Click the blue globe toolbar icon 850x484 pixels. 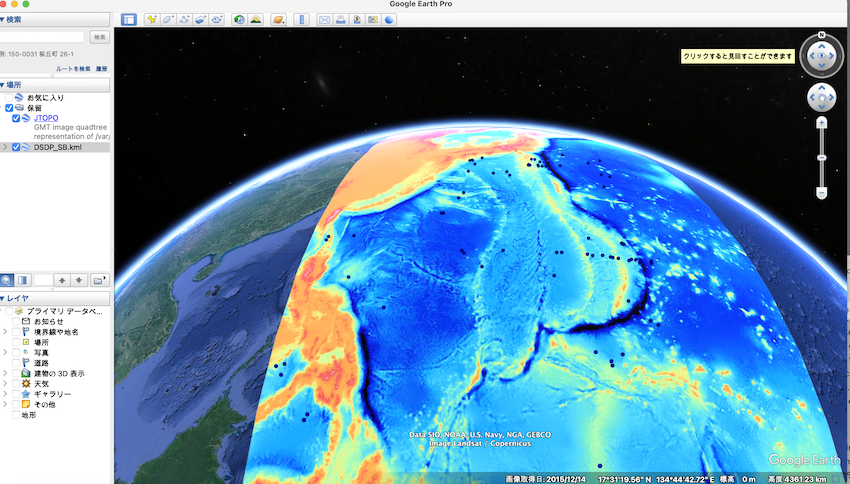tap(389, 20)
